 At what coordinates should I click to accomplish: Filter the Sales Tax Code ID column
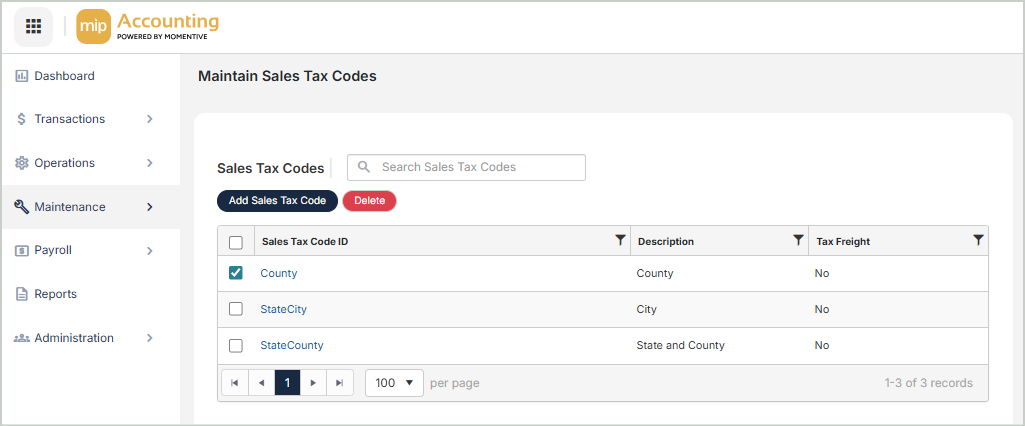coord(620,240)
